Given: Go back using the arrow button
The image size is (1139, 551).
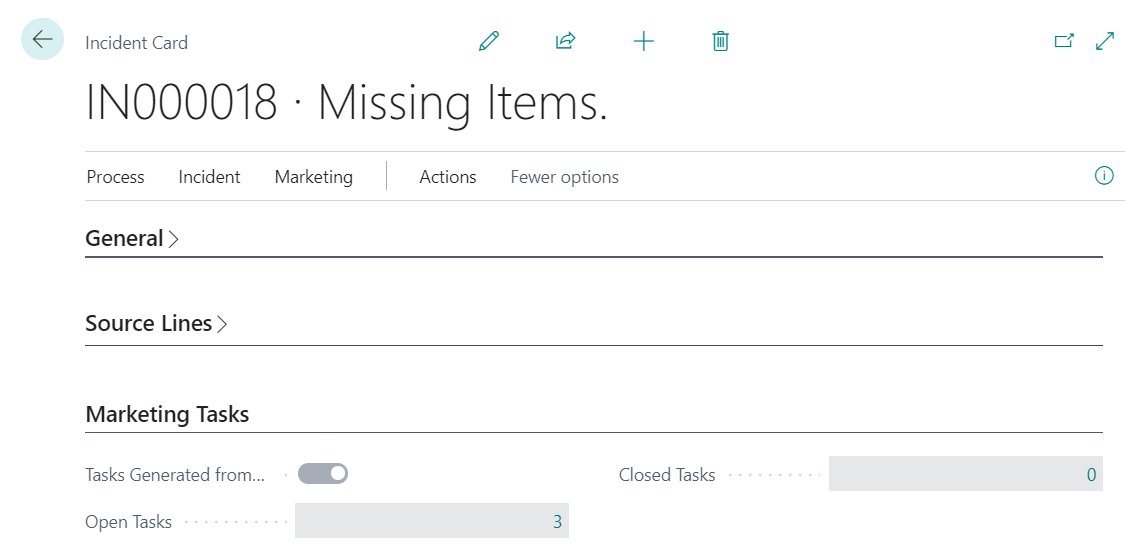Looking at the screenshot, I should click(x=42, y=40).
